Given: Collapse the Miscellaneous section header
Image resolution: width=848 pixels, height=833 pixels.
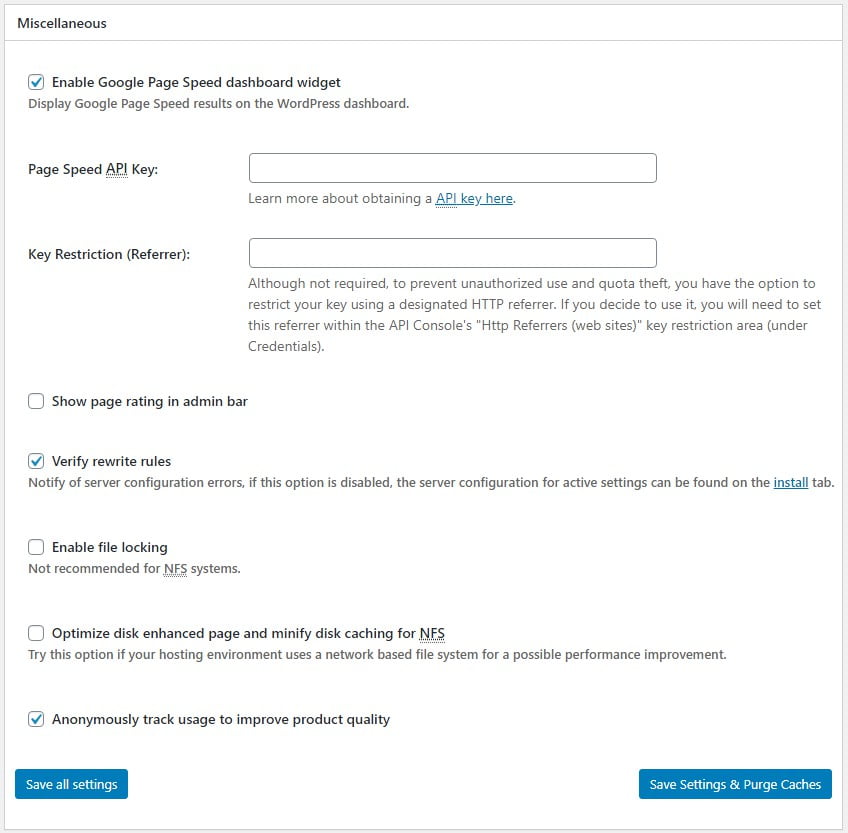Looking at the screenshot, I should point(62,22).
